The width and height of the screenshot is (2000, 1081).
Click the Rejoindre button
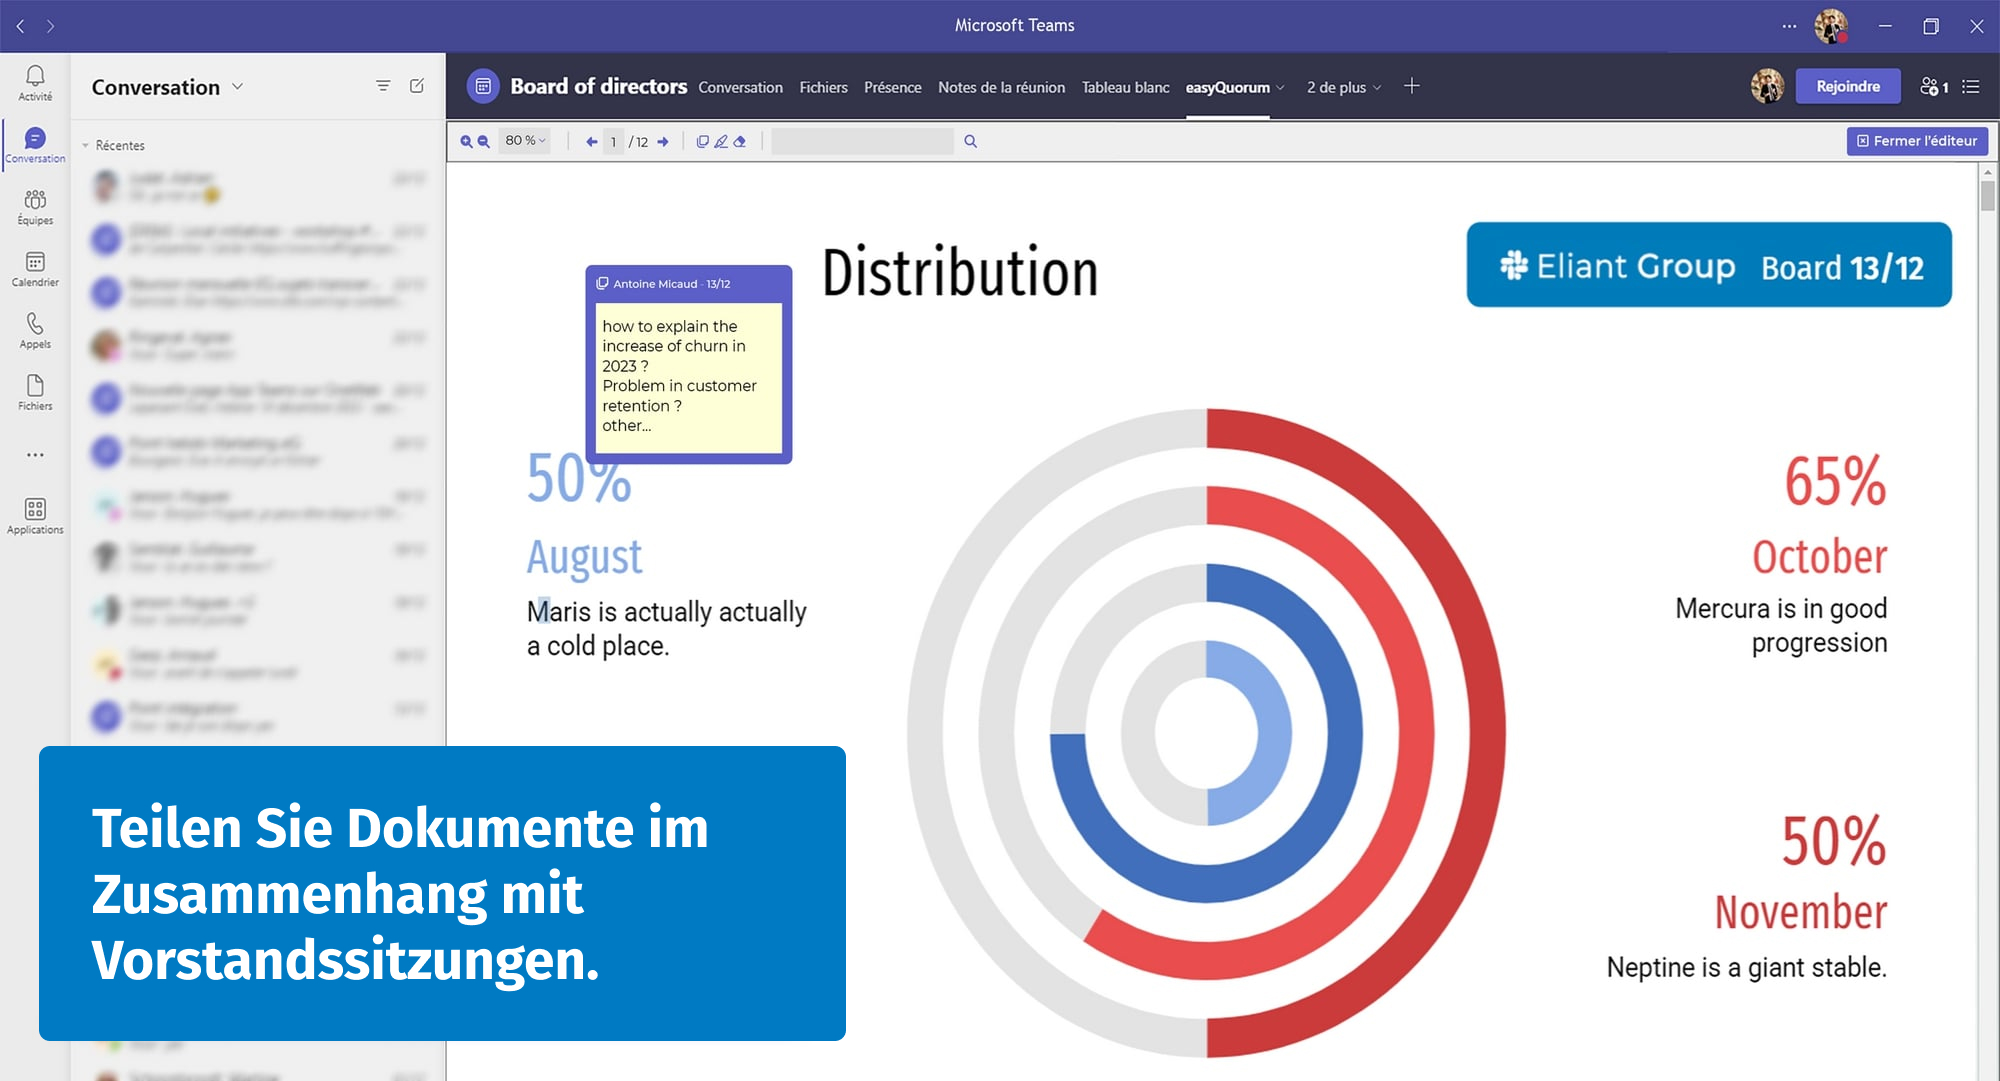coord(1847,87)
